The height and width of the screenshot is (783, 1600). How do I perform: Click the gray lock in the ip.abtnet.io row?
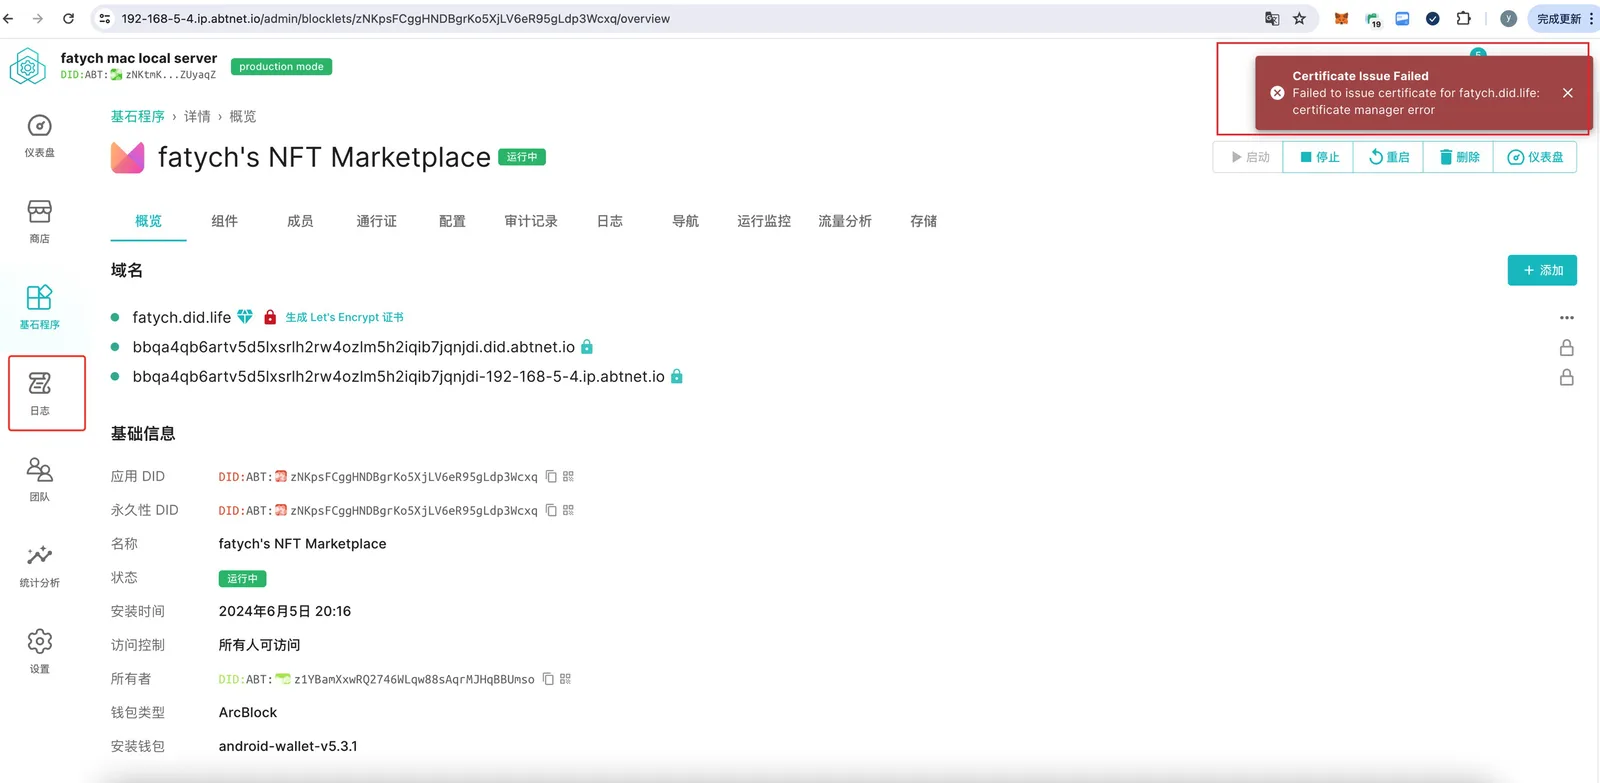point(1567,377)
